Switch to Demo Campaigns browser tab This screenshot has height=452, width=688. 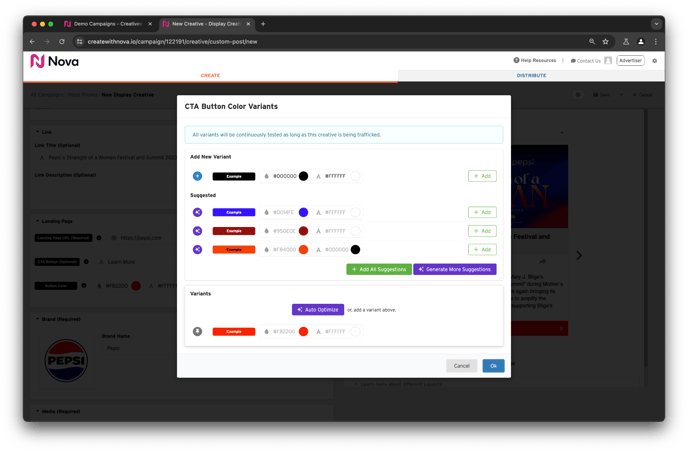tap(105, 24)
